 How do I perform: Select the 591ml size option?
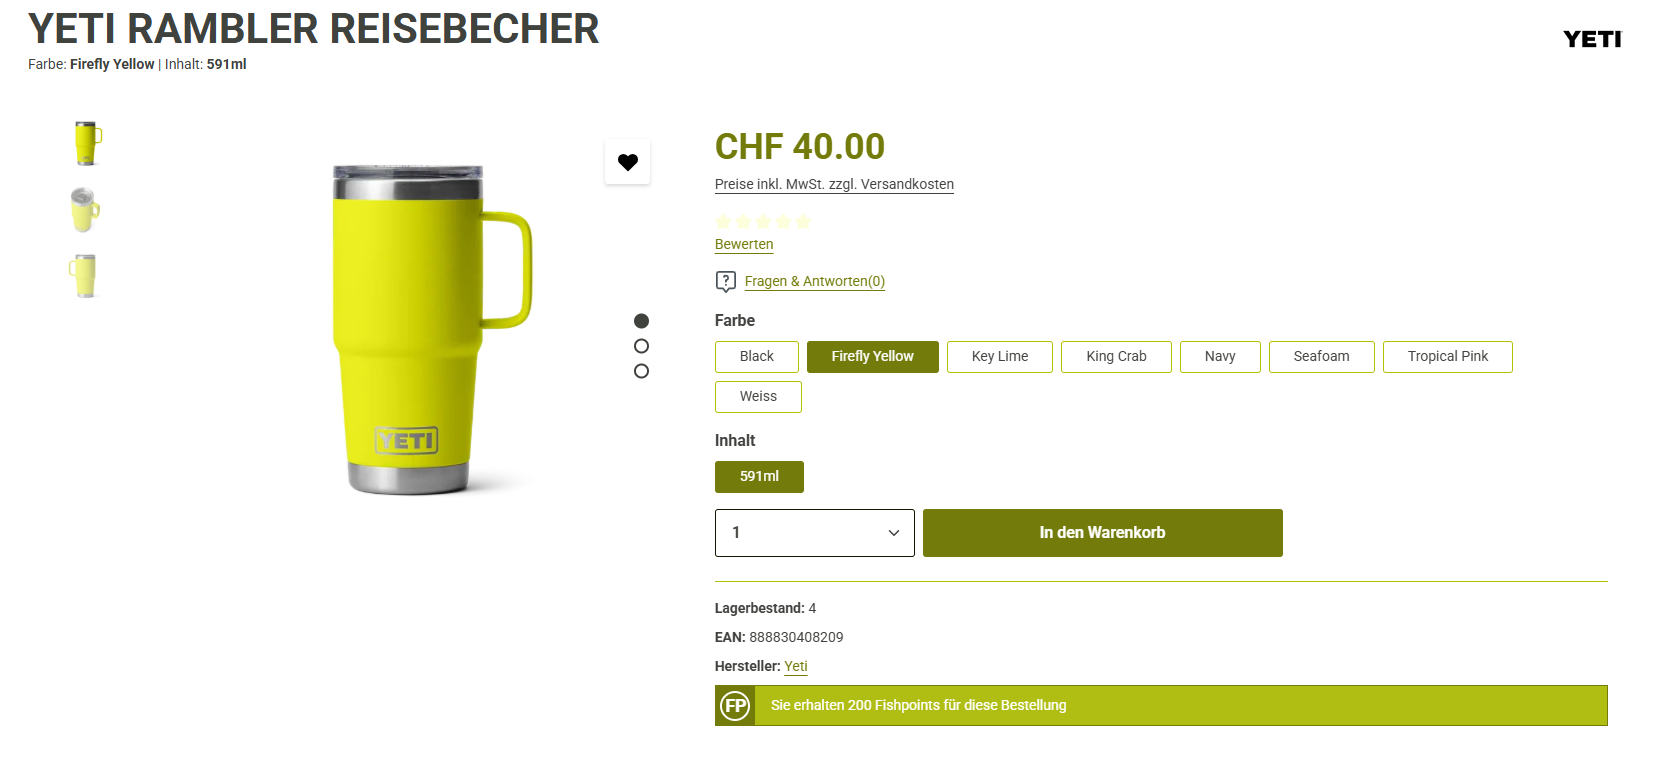(x=759, y=477)
